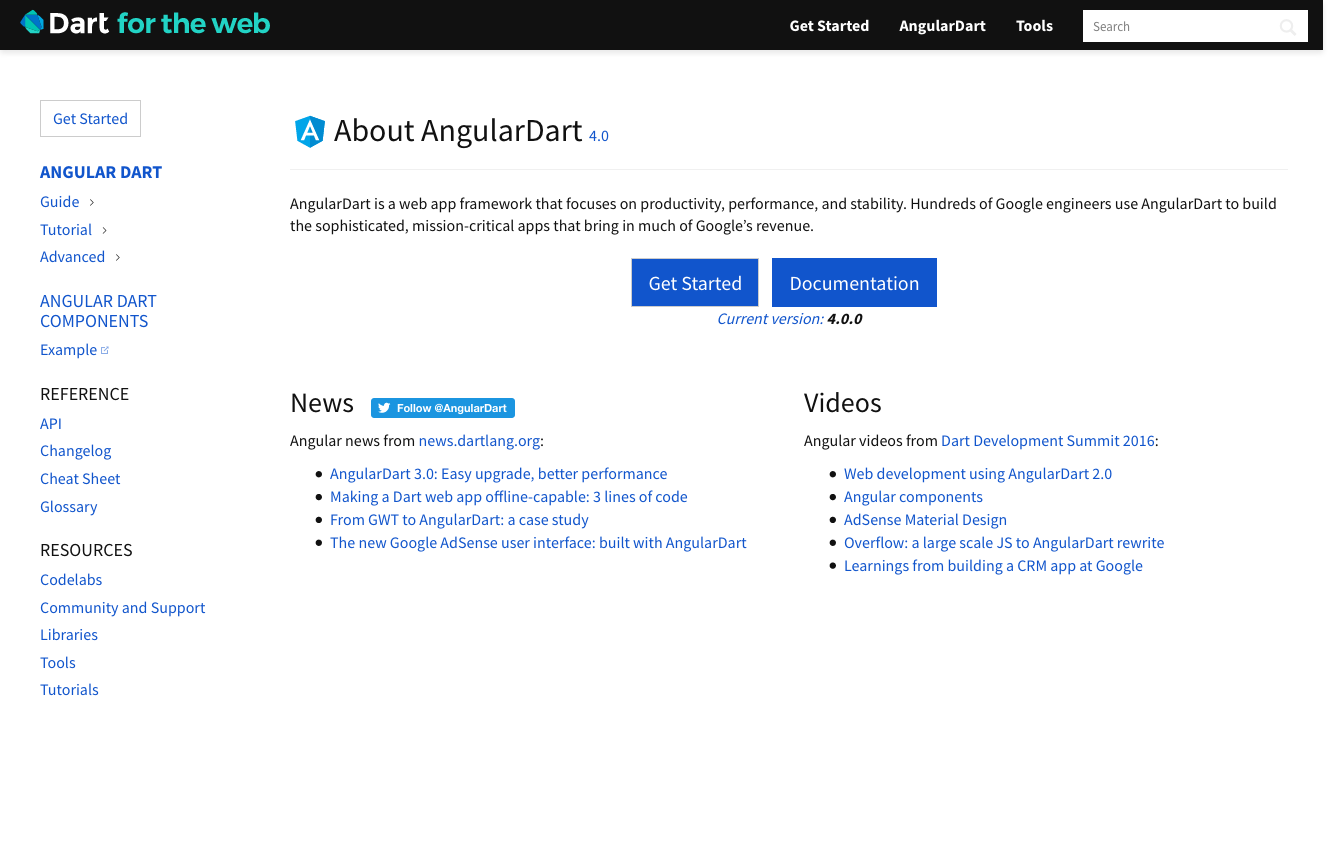Screen dimensions: 1338x854
Task: Open Learnings from building a CRM app video
Action: 993,566
